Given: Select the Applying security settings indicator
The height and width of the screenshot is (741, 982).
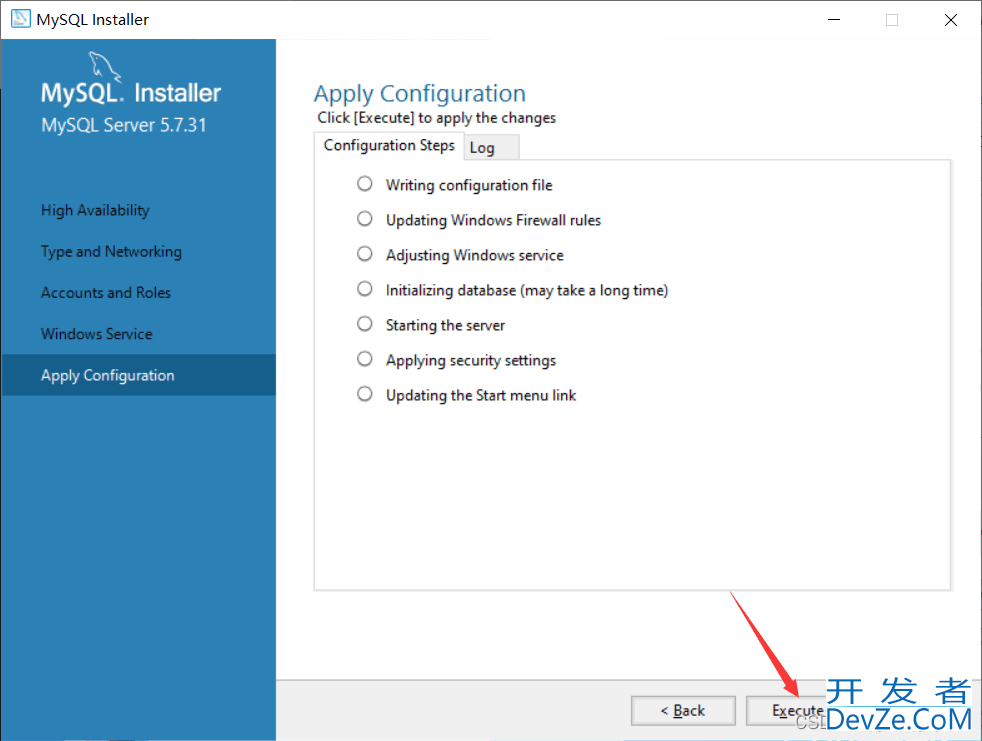Looking at the screenshot, I should click(x=364, y=359).
